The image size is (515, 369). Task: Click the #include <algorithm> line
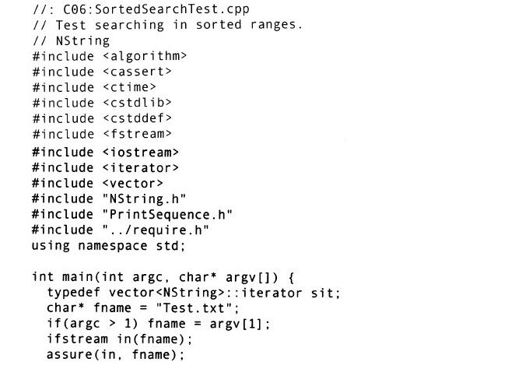pyautogui.click(x=110, y=56)
